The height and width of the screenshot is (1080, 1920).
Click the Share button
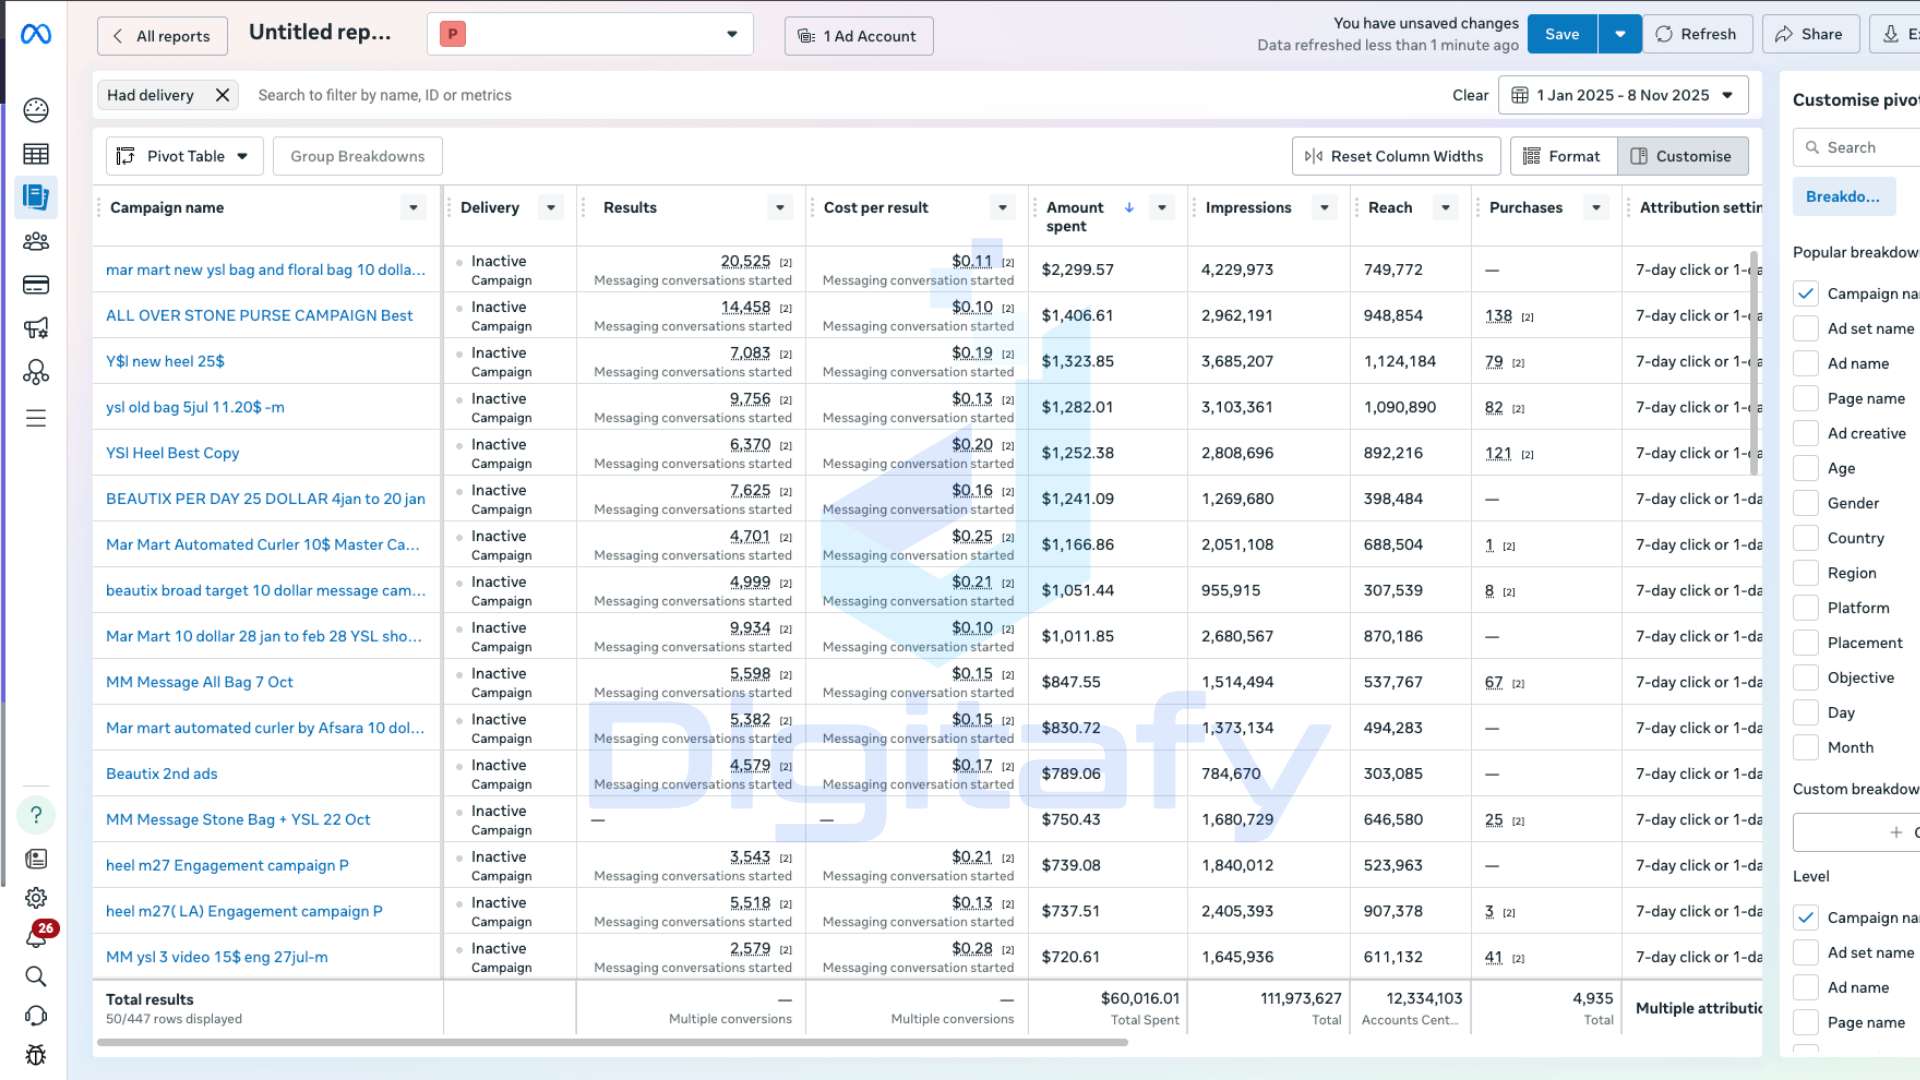(1810, 34)
